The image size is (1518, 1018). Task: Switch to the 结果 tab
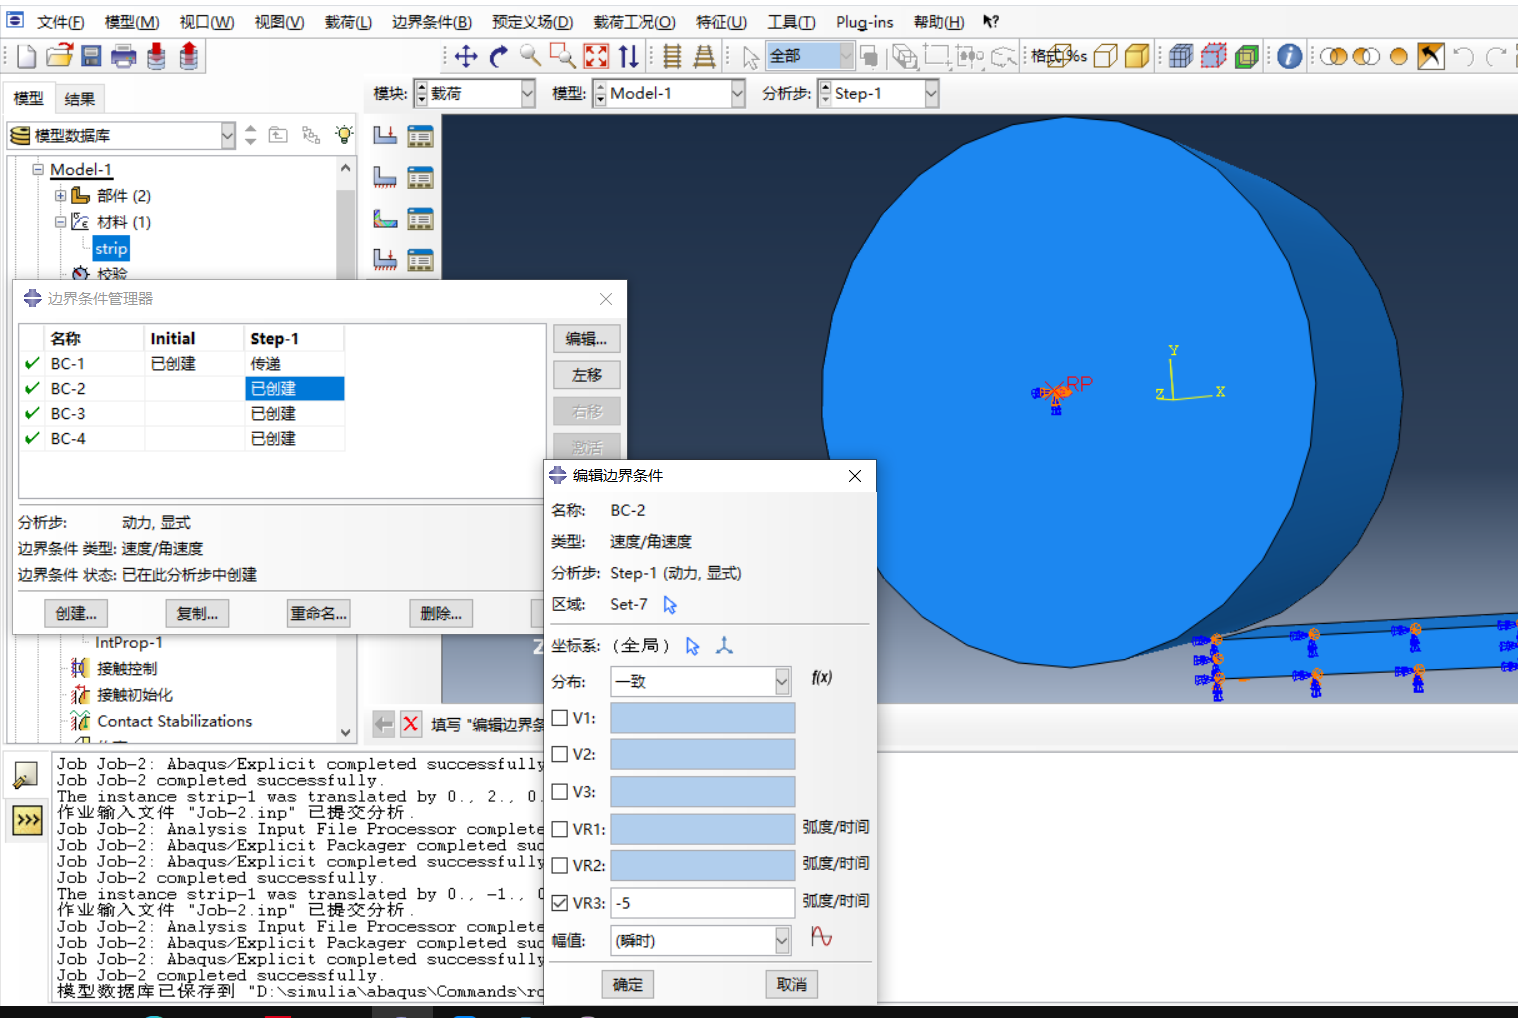coord(79,99)
